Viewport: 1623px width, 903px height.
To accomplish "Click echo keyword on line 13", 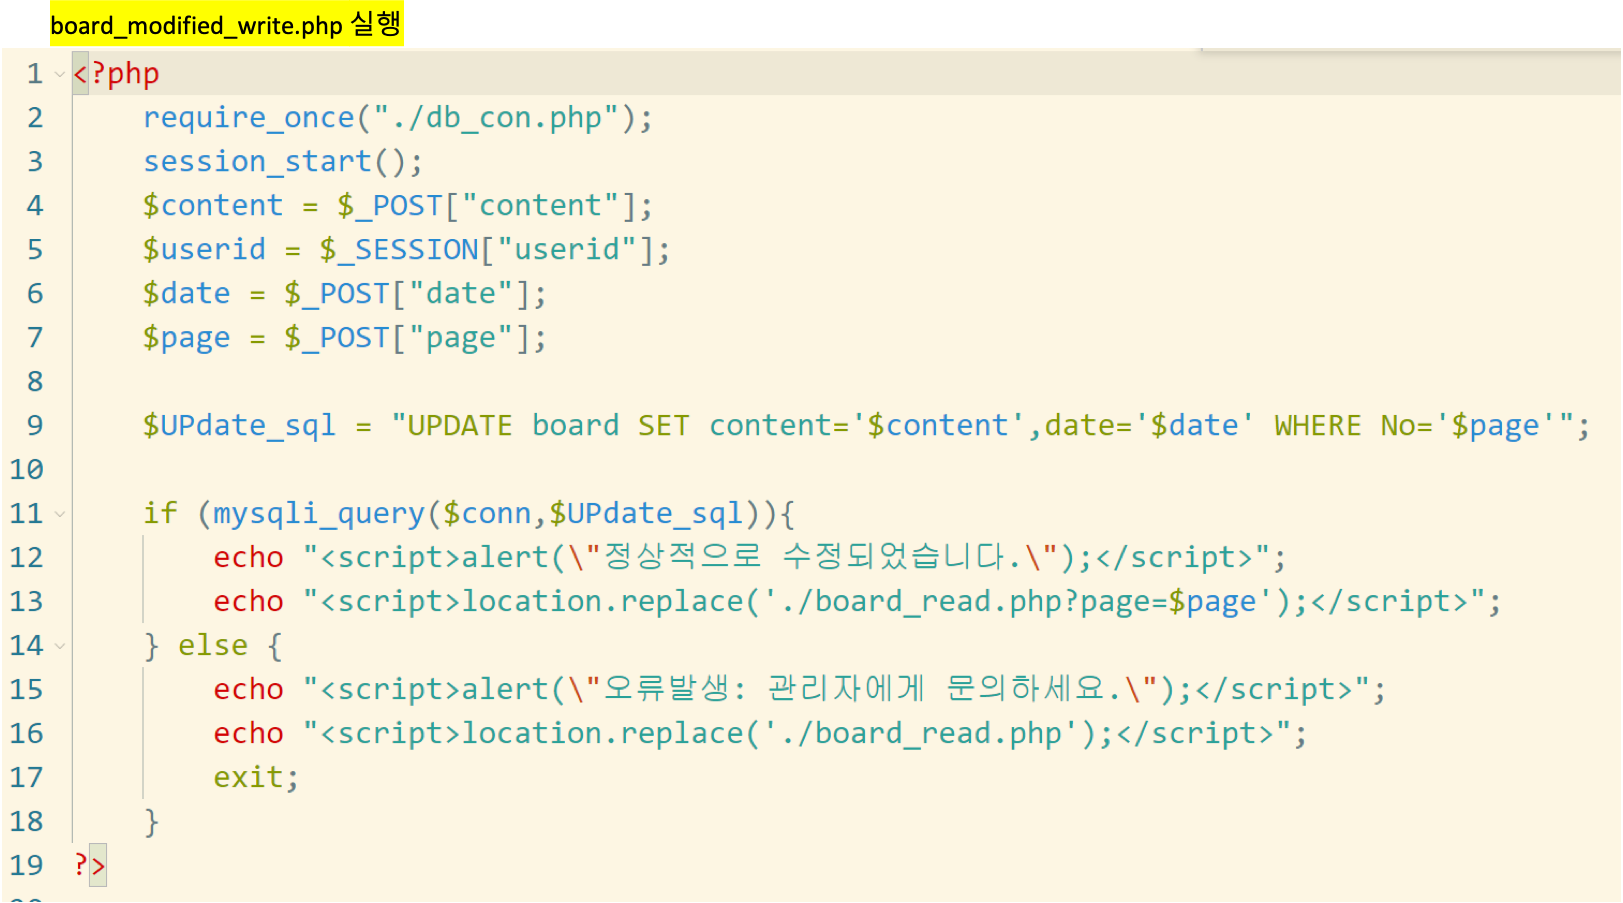I will 248,602.
